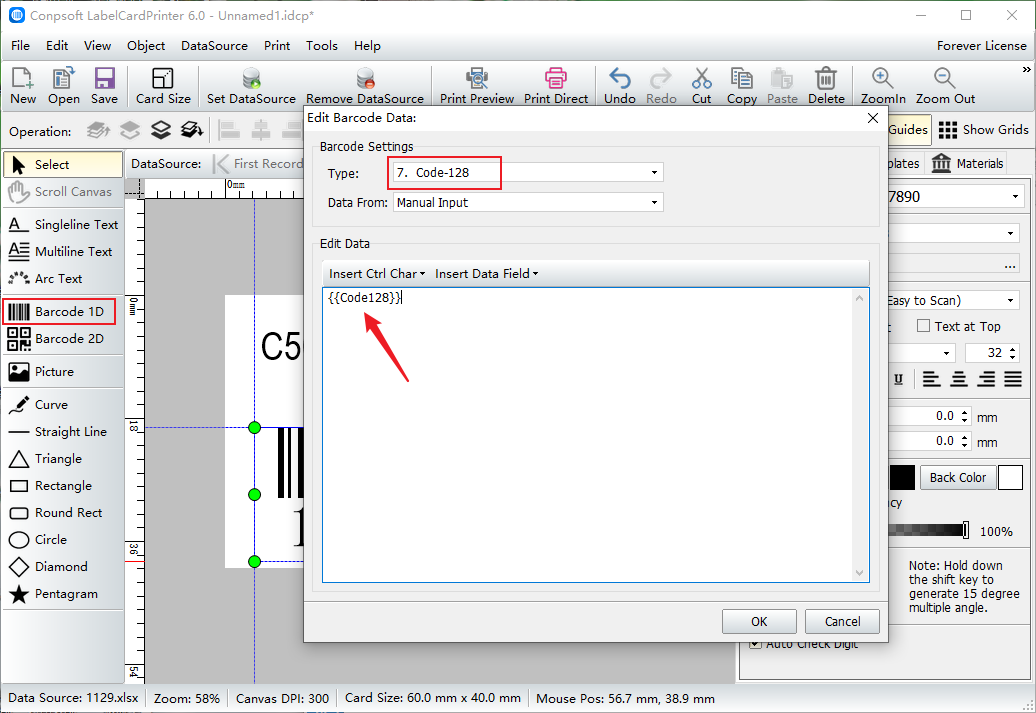Click the white back color swatch
Image resolution: width=1036 pixels, height=713 pixels.
coord(1010,477)
